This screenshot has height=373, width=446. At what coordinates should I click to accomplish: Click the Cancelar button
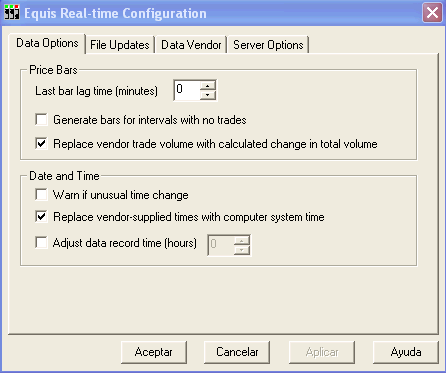[237, 352]
